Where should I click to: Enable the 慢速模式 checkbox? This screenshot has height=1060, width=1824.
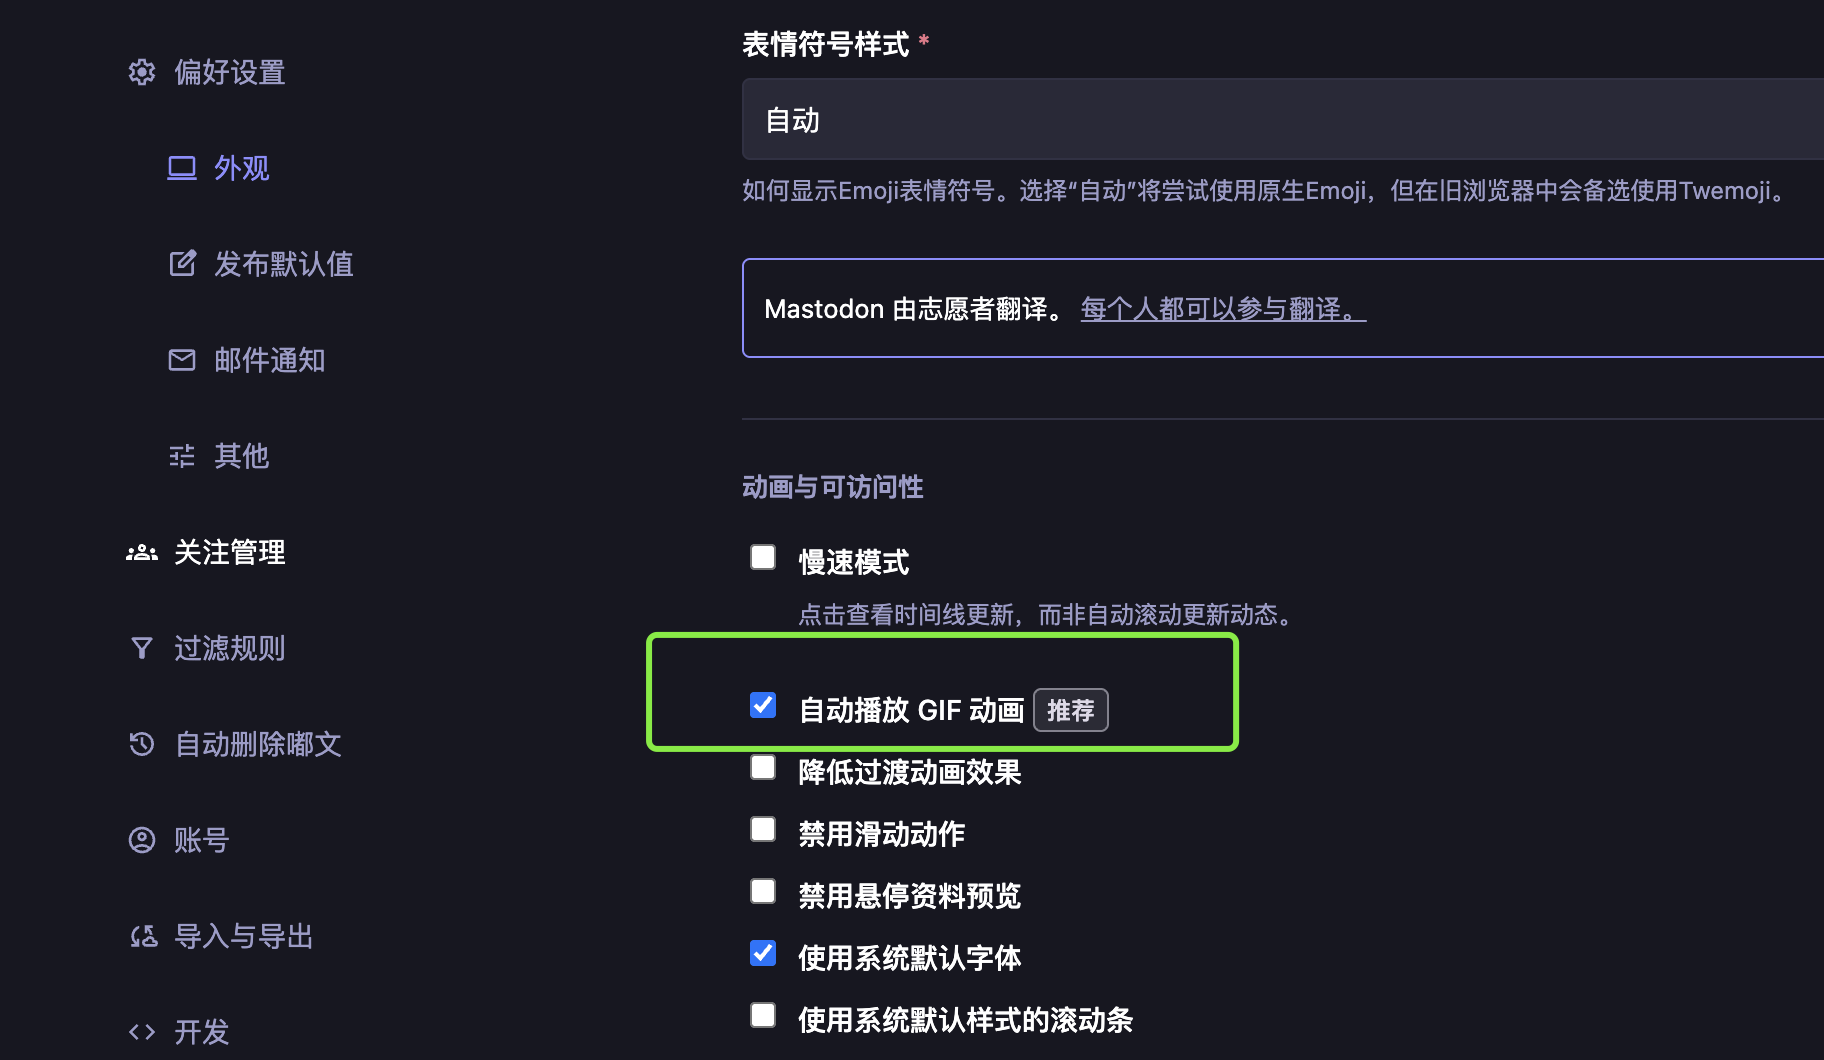(x=763, y=557)
